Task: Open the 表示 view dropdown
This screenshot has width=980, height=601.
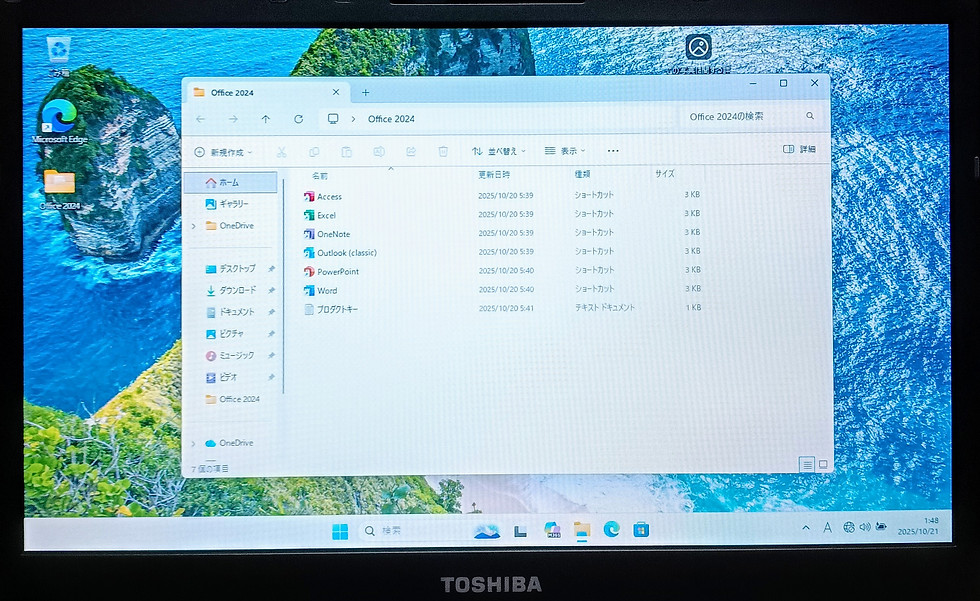Action: (x=565, y=151)
